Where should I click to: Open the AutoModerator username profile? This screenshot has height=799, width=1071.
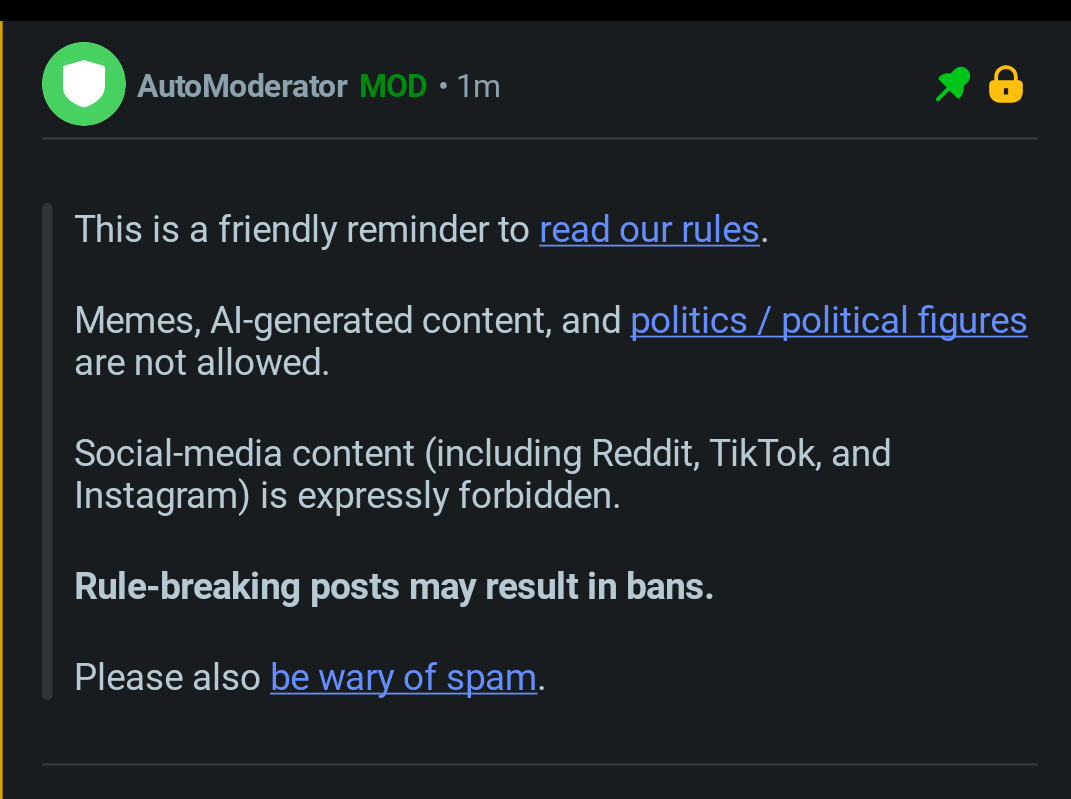tap(242, 87)
